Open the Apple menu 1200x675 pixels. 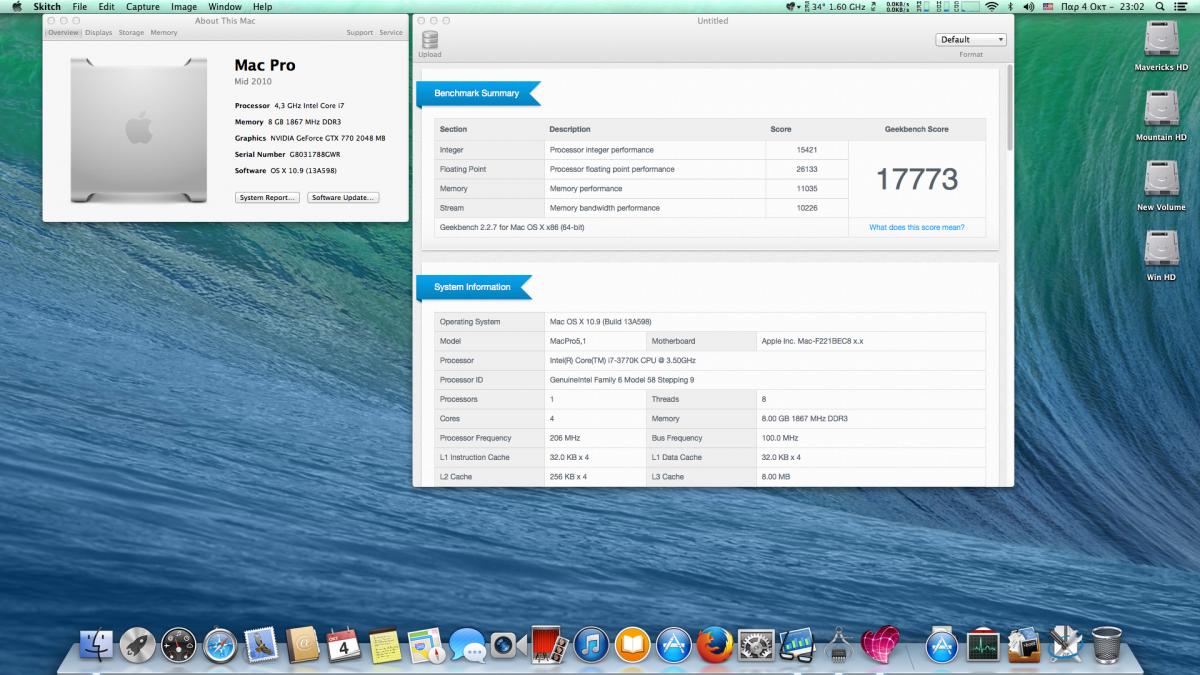(16, 7)
